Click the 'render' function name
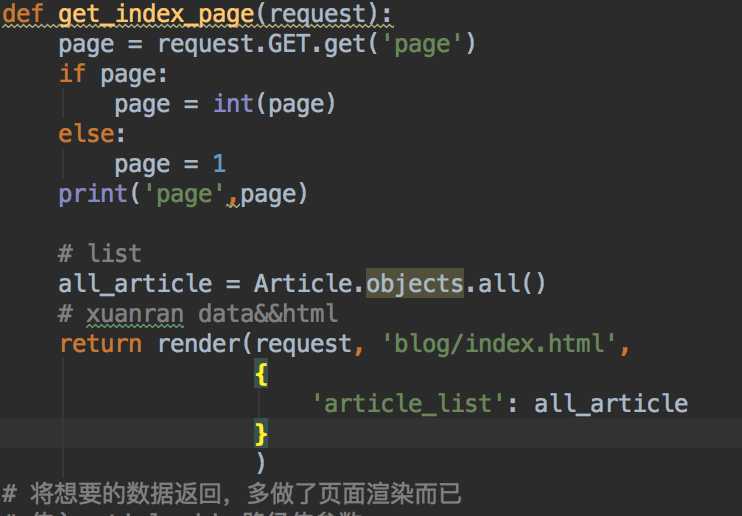Viewport: 742px width, 516px height. click(x=199, y=344)
